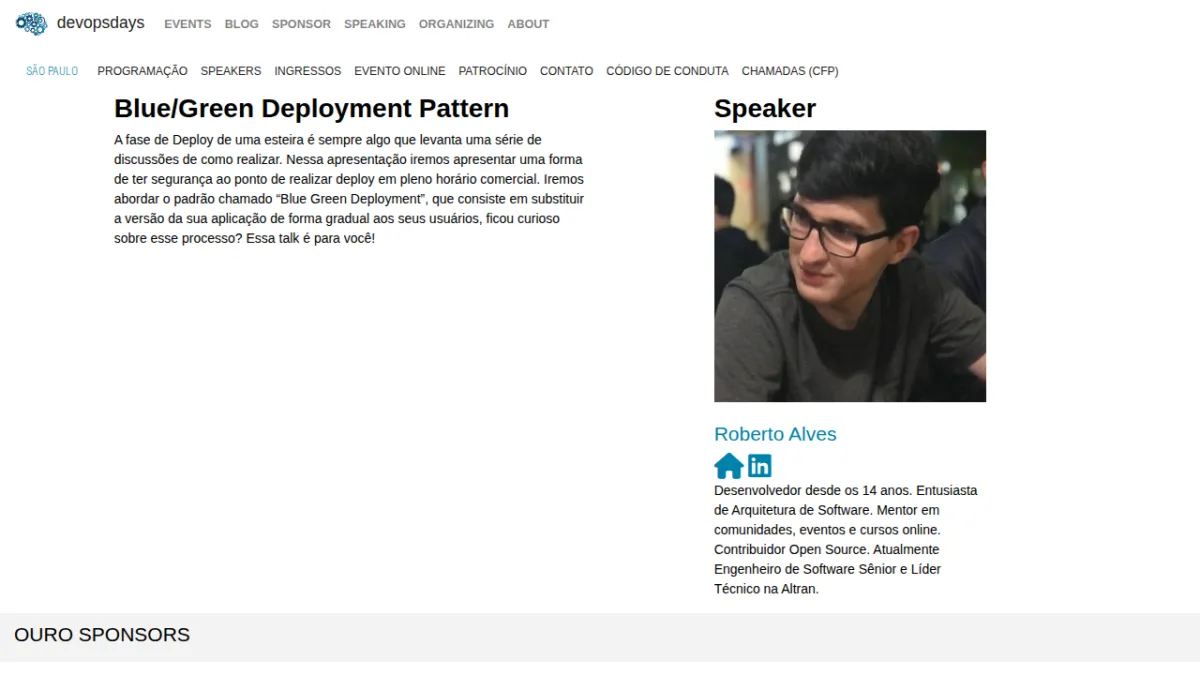Screen dimensions: 1200x675
Task: Open the Ingressos tab
Action: (308, 71)
